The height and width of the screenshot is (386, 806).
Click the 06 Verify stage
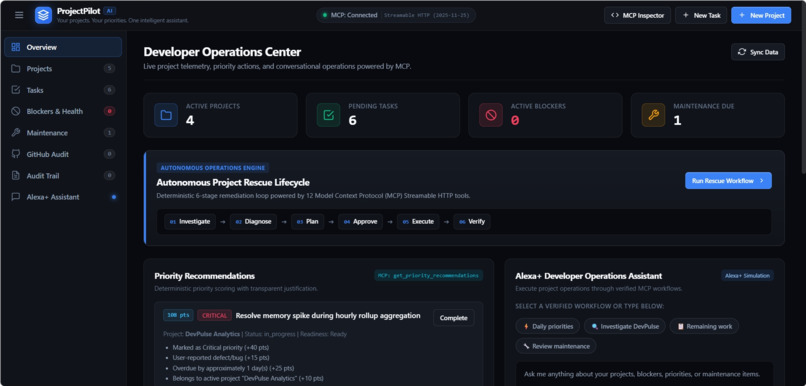[472, 222]
